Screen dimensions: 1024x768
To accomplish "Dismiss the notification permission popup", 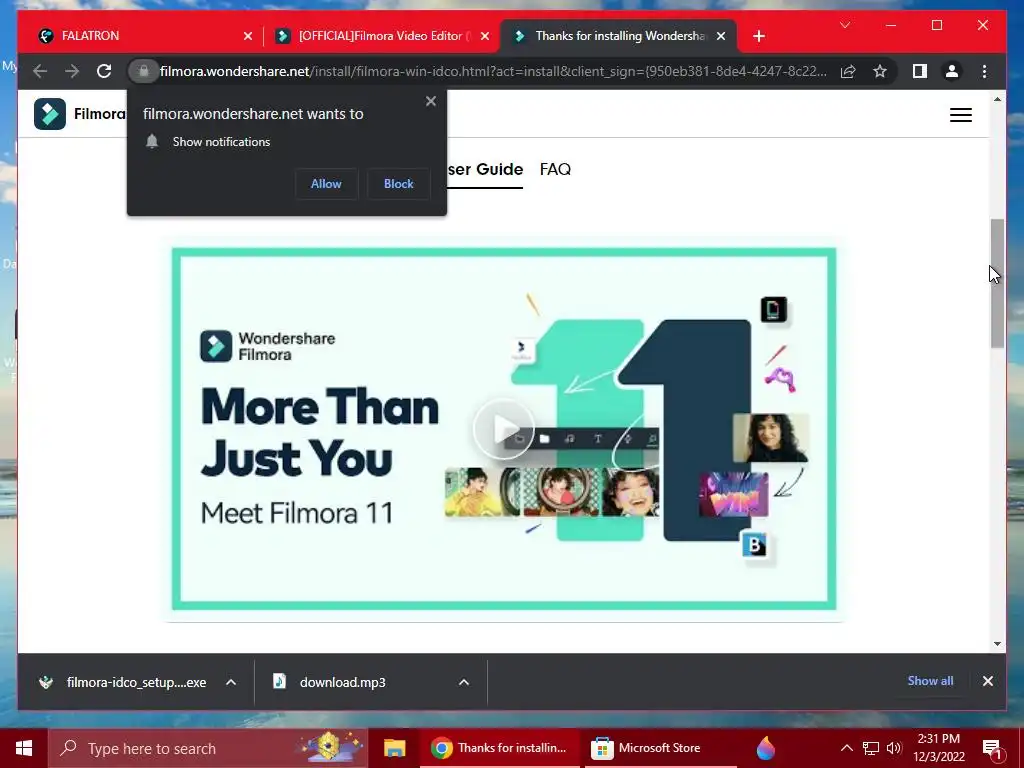I will click(430, 101).
